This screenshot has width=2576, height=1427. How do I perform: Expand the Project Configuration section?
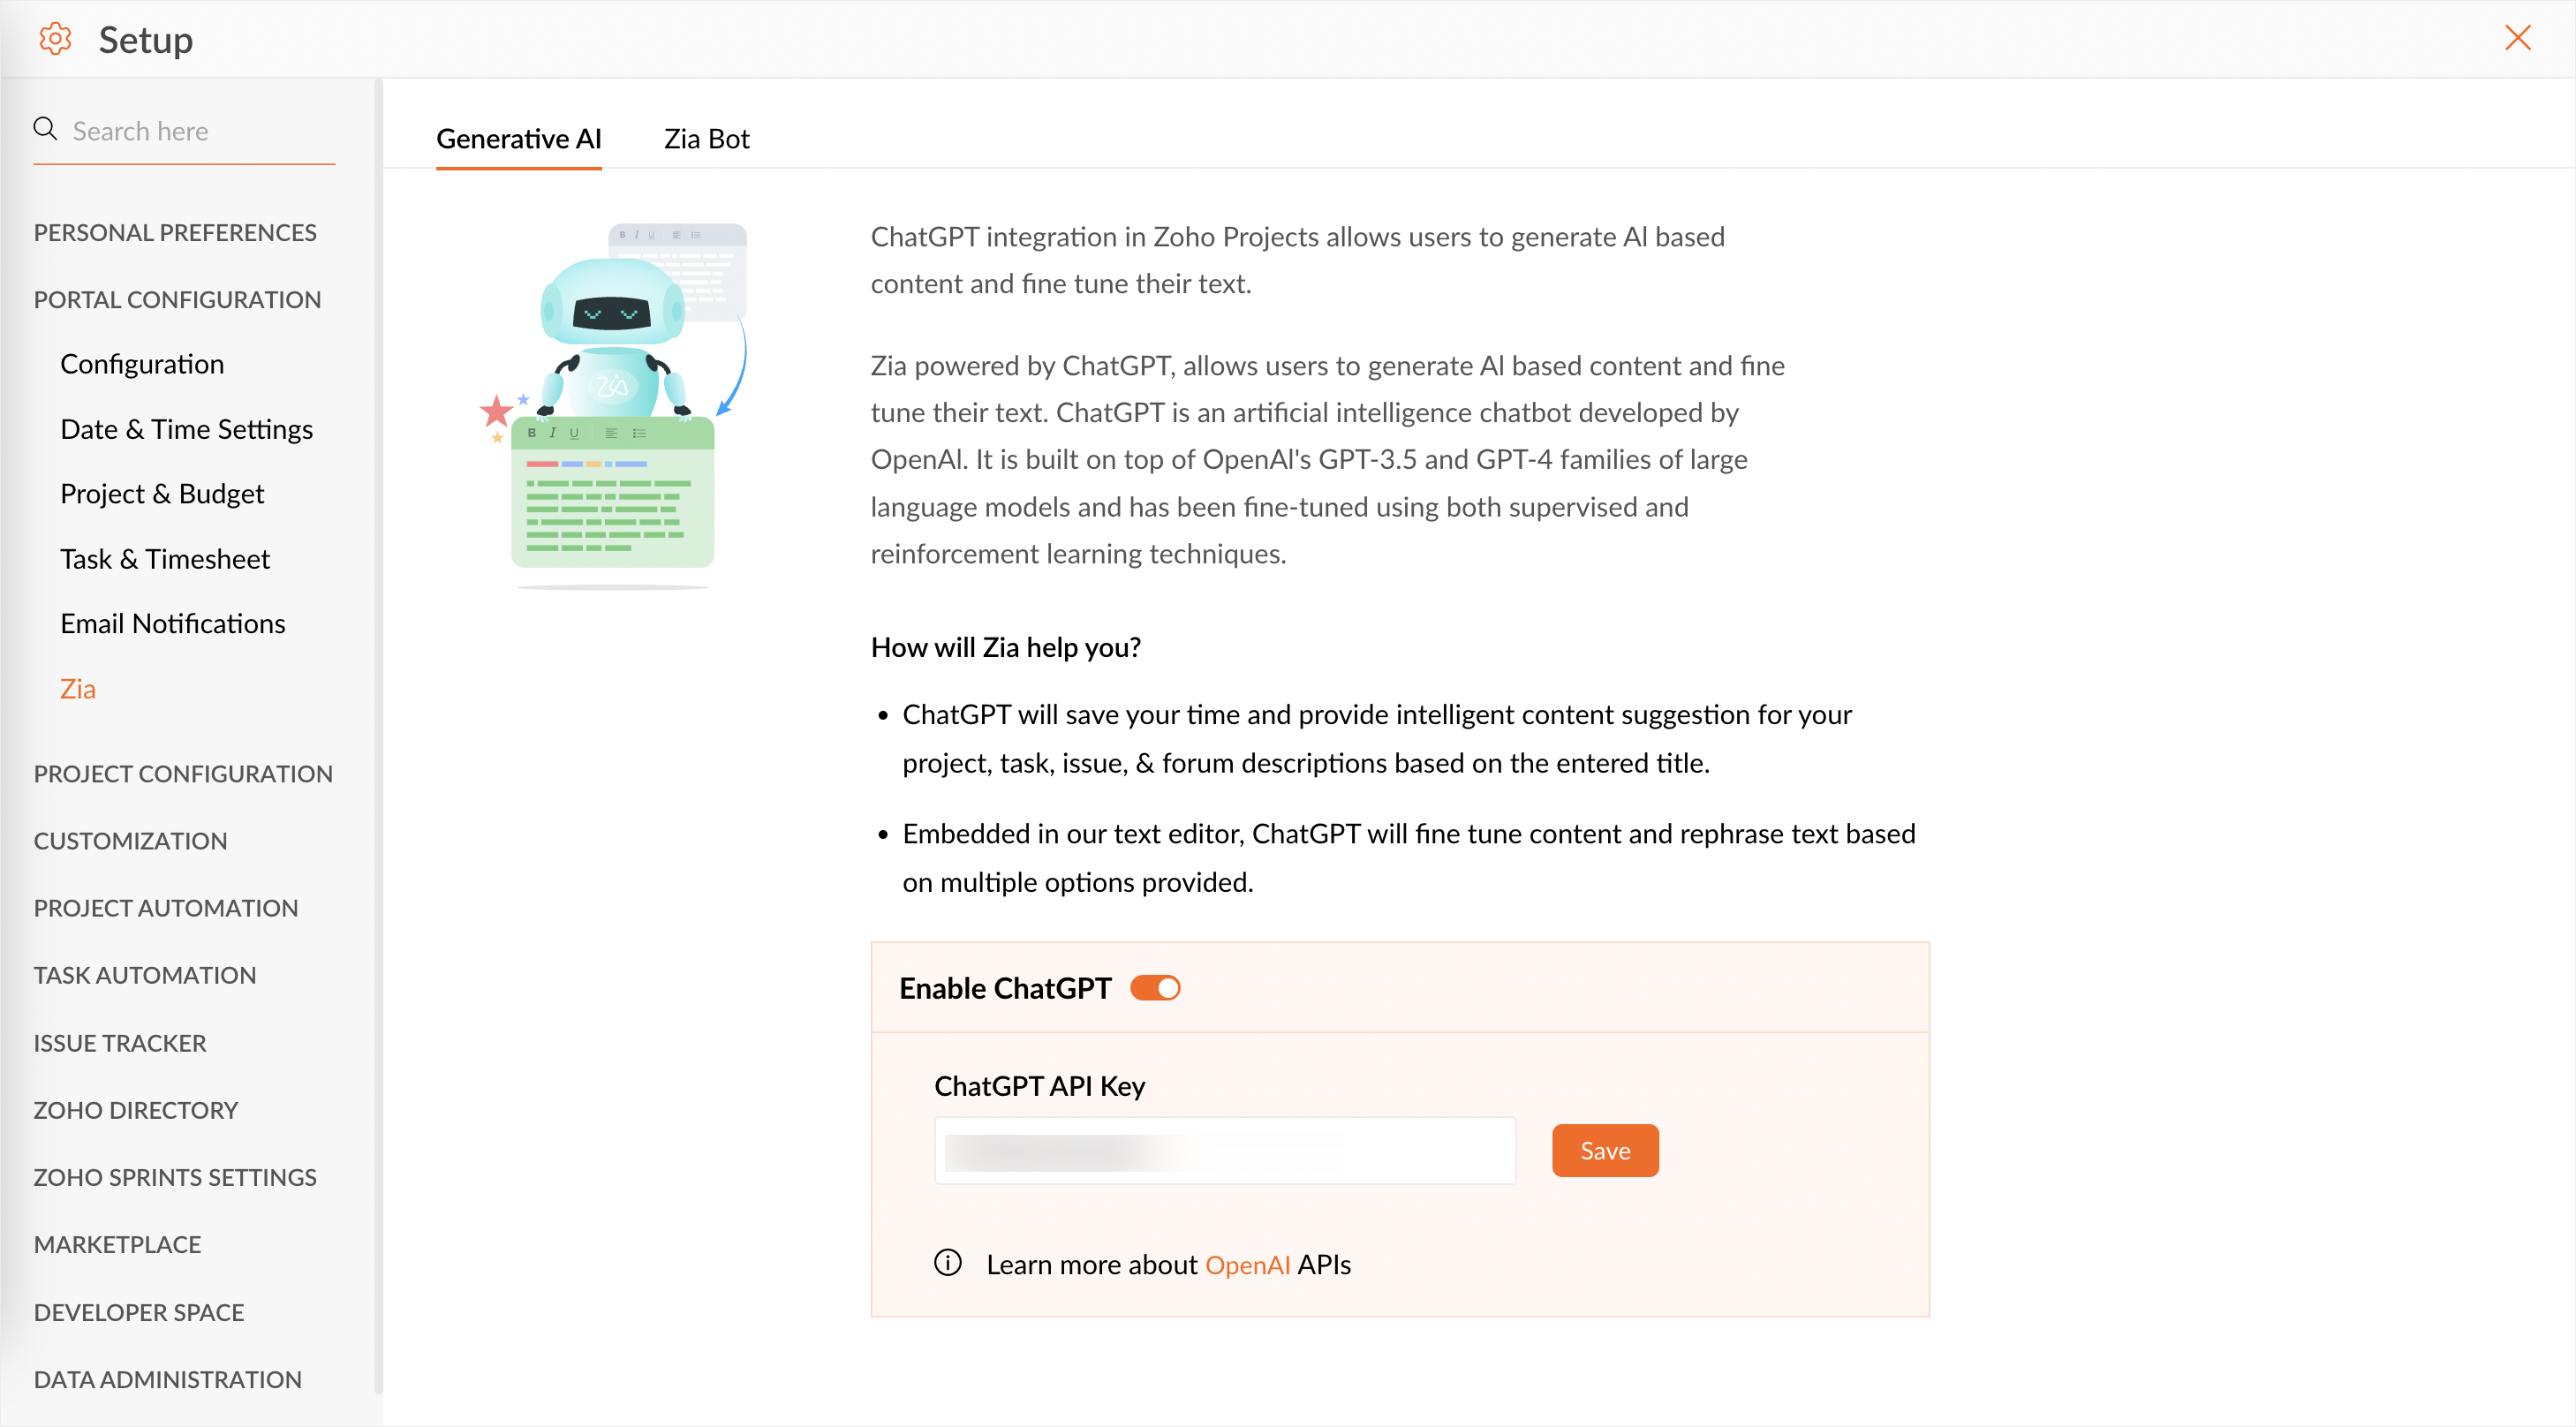tap(183, 773)
